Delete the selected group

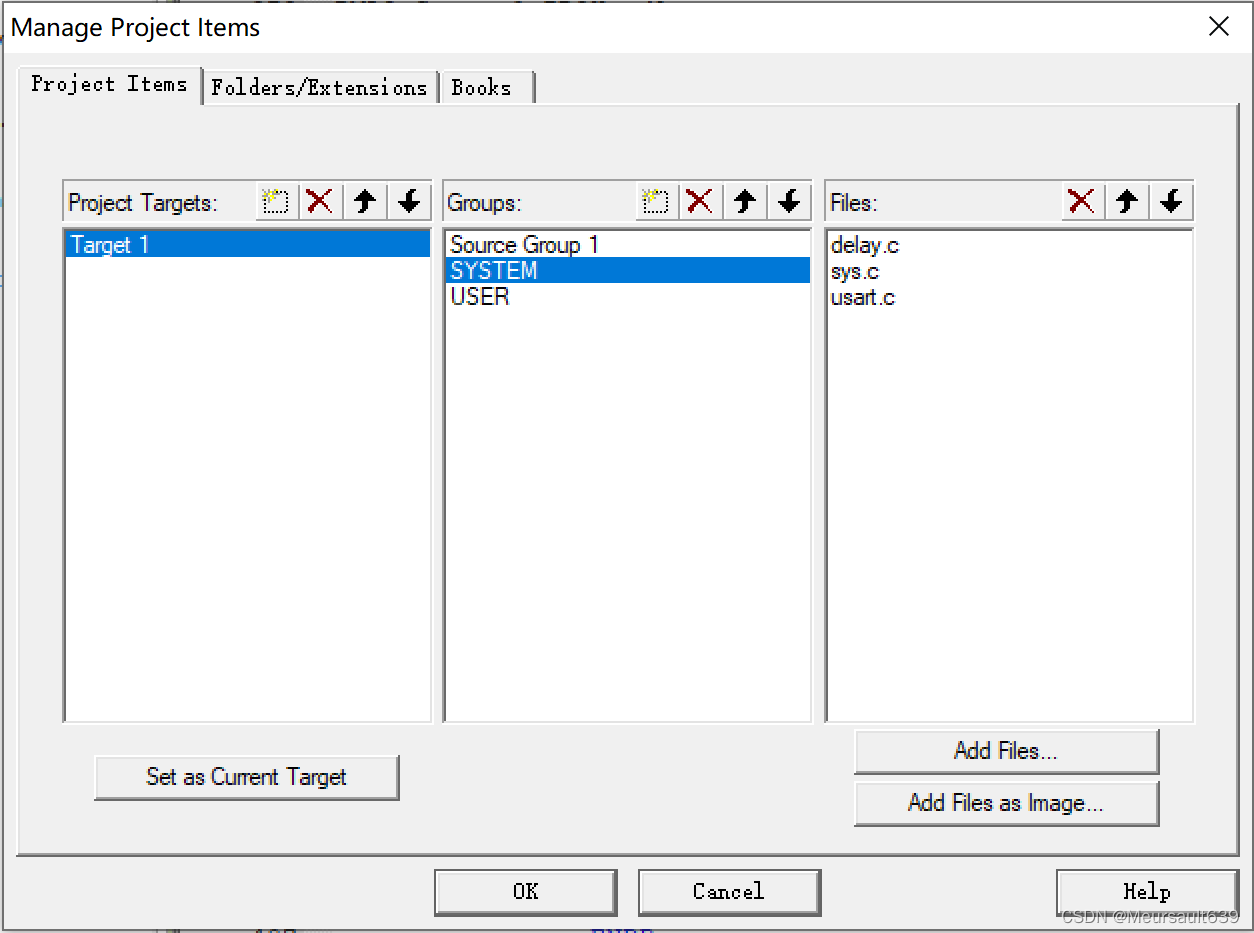[x=700, y=202]
